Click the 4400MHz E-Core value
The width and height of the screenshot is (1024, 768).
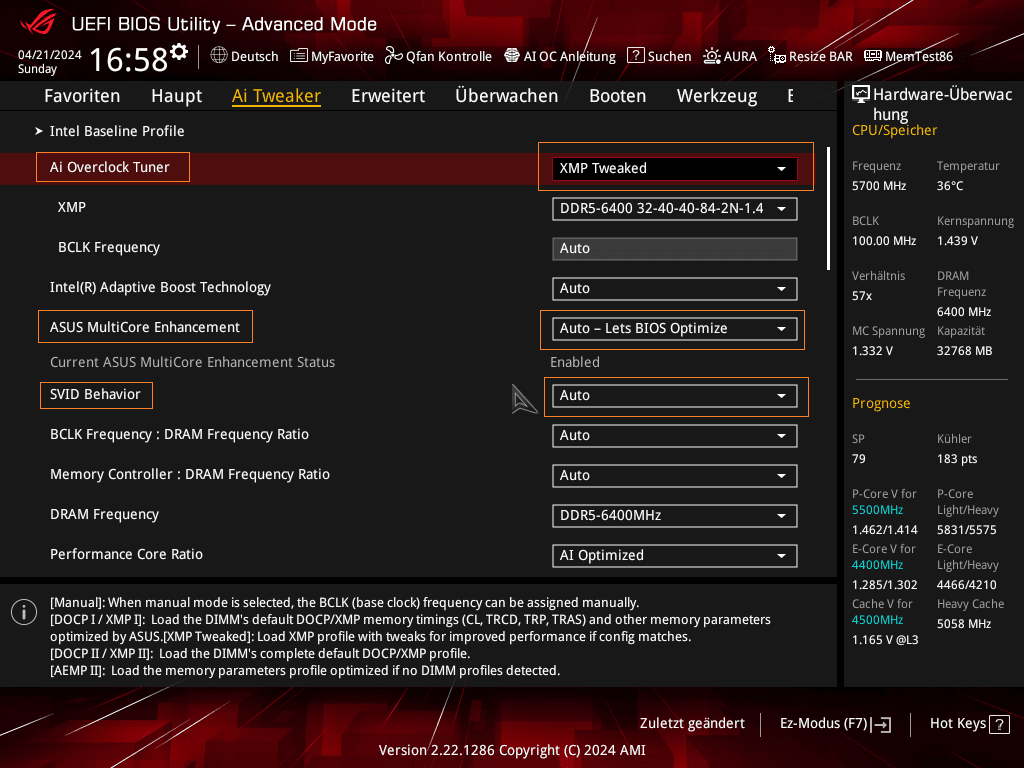[x=878, y=565]
